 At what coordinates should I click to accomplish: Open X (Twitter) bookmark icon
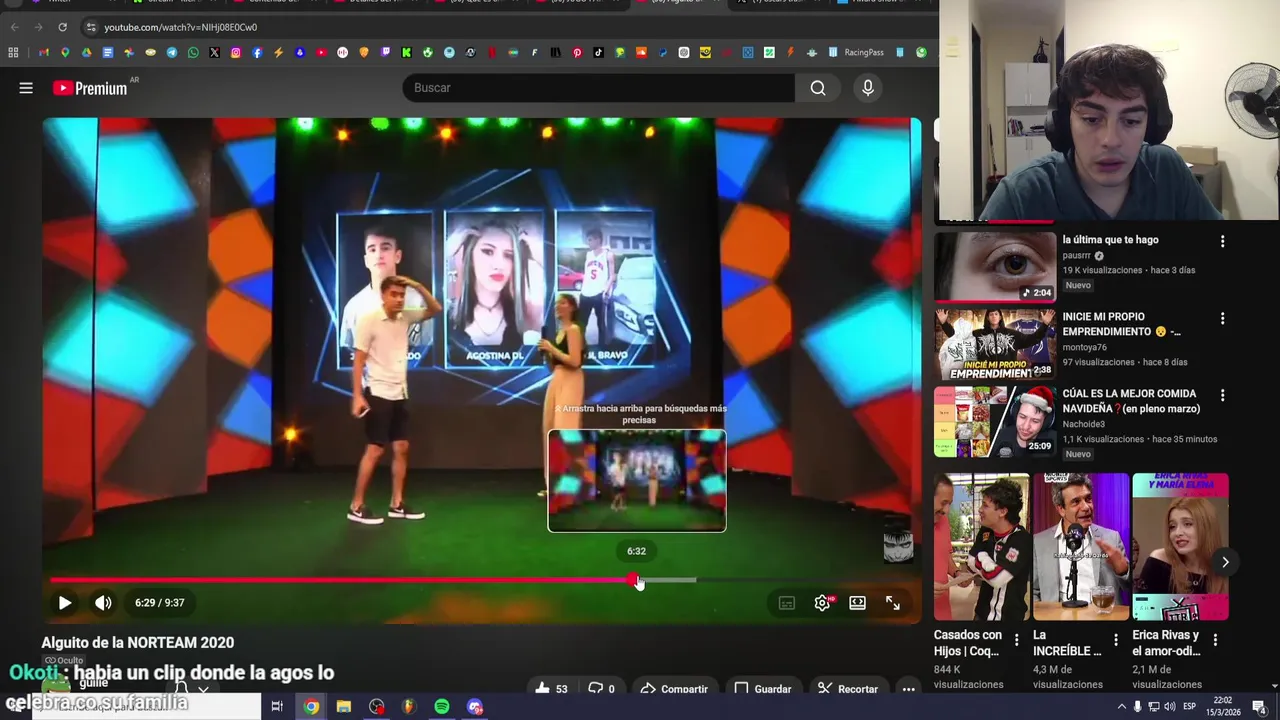click(x=214, y=52)
